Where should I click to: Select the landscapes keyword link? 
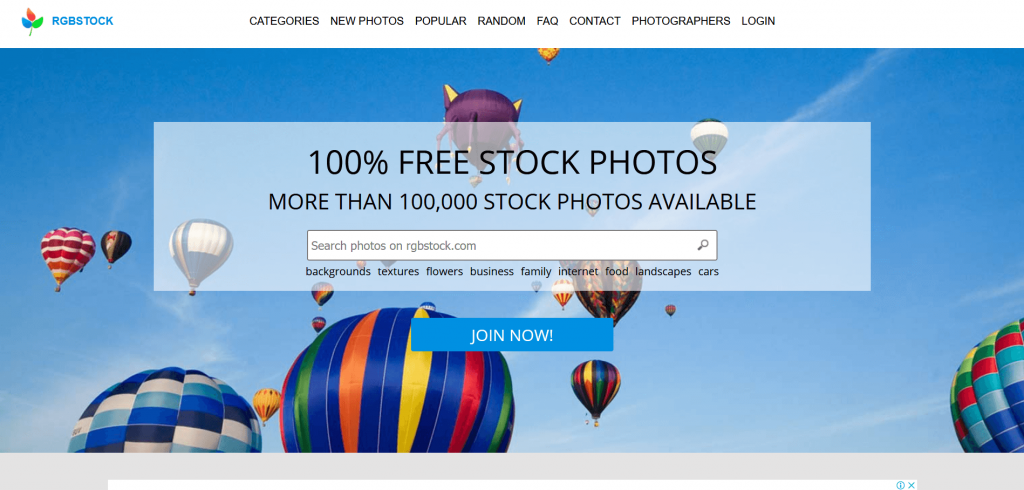(663, 271)
